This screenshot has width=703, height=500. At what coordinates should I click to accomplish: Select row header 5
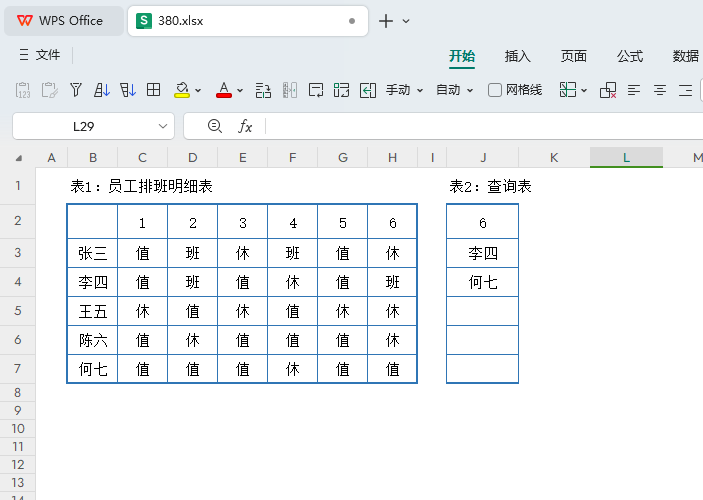click(x=17, y=311)
